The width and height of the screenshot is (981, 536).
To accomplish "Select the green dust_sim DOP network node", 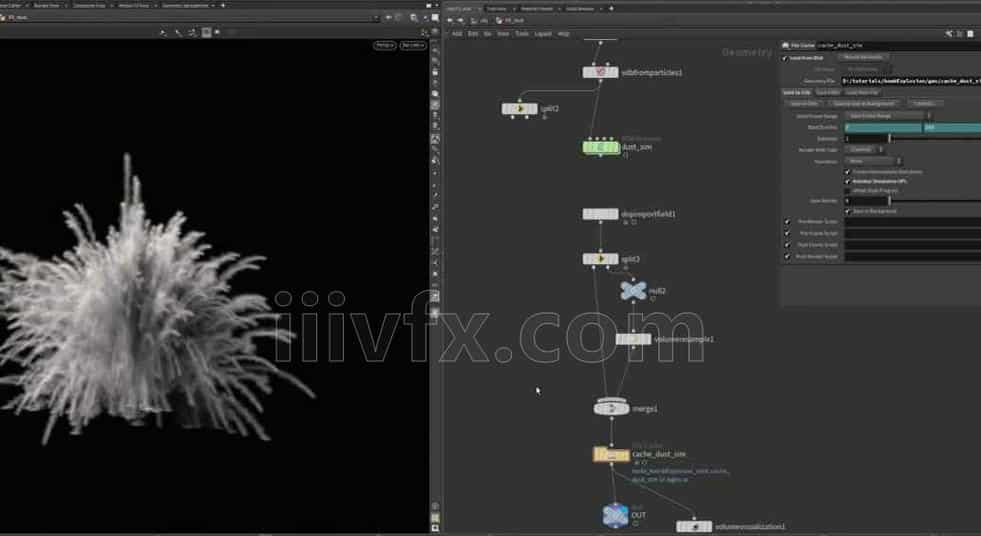I will coord(601,147).
